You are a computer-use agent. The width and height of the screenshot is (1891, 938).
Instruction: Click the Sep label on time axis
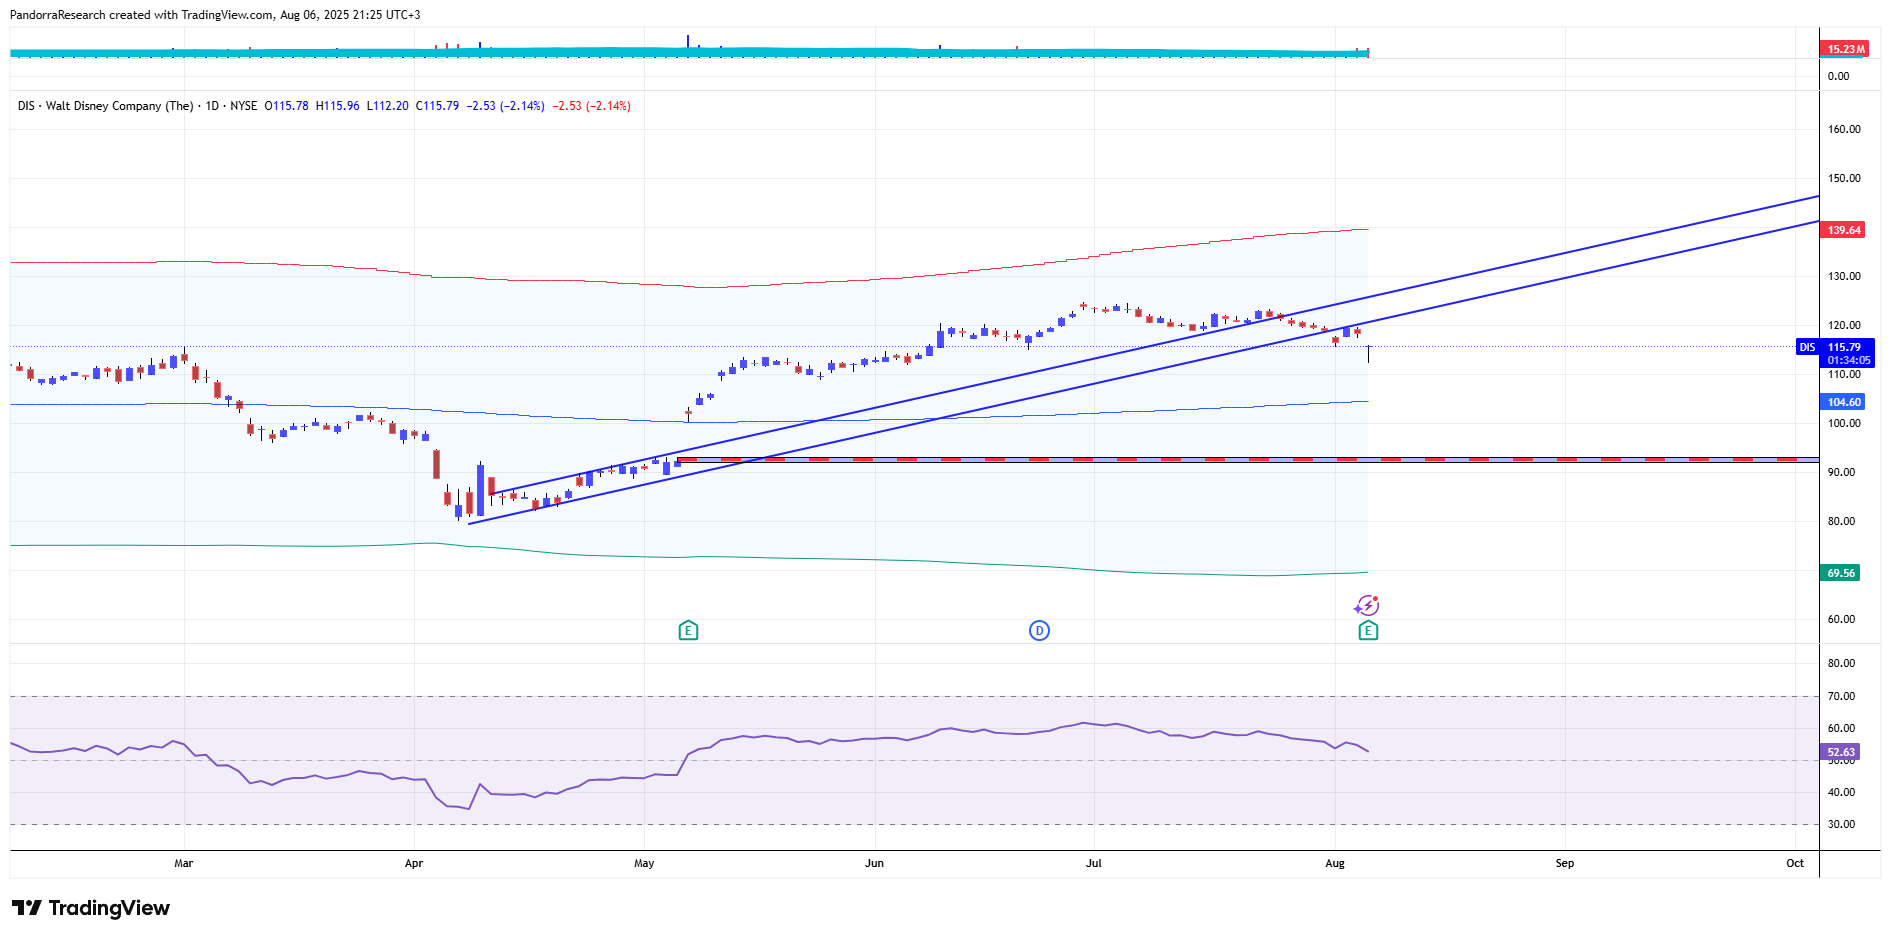1565,863
